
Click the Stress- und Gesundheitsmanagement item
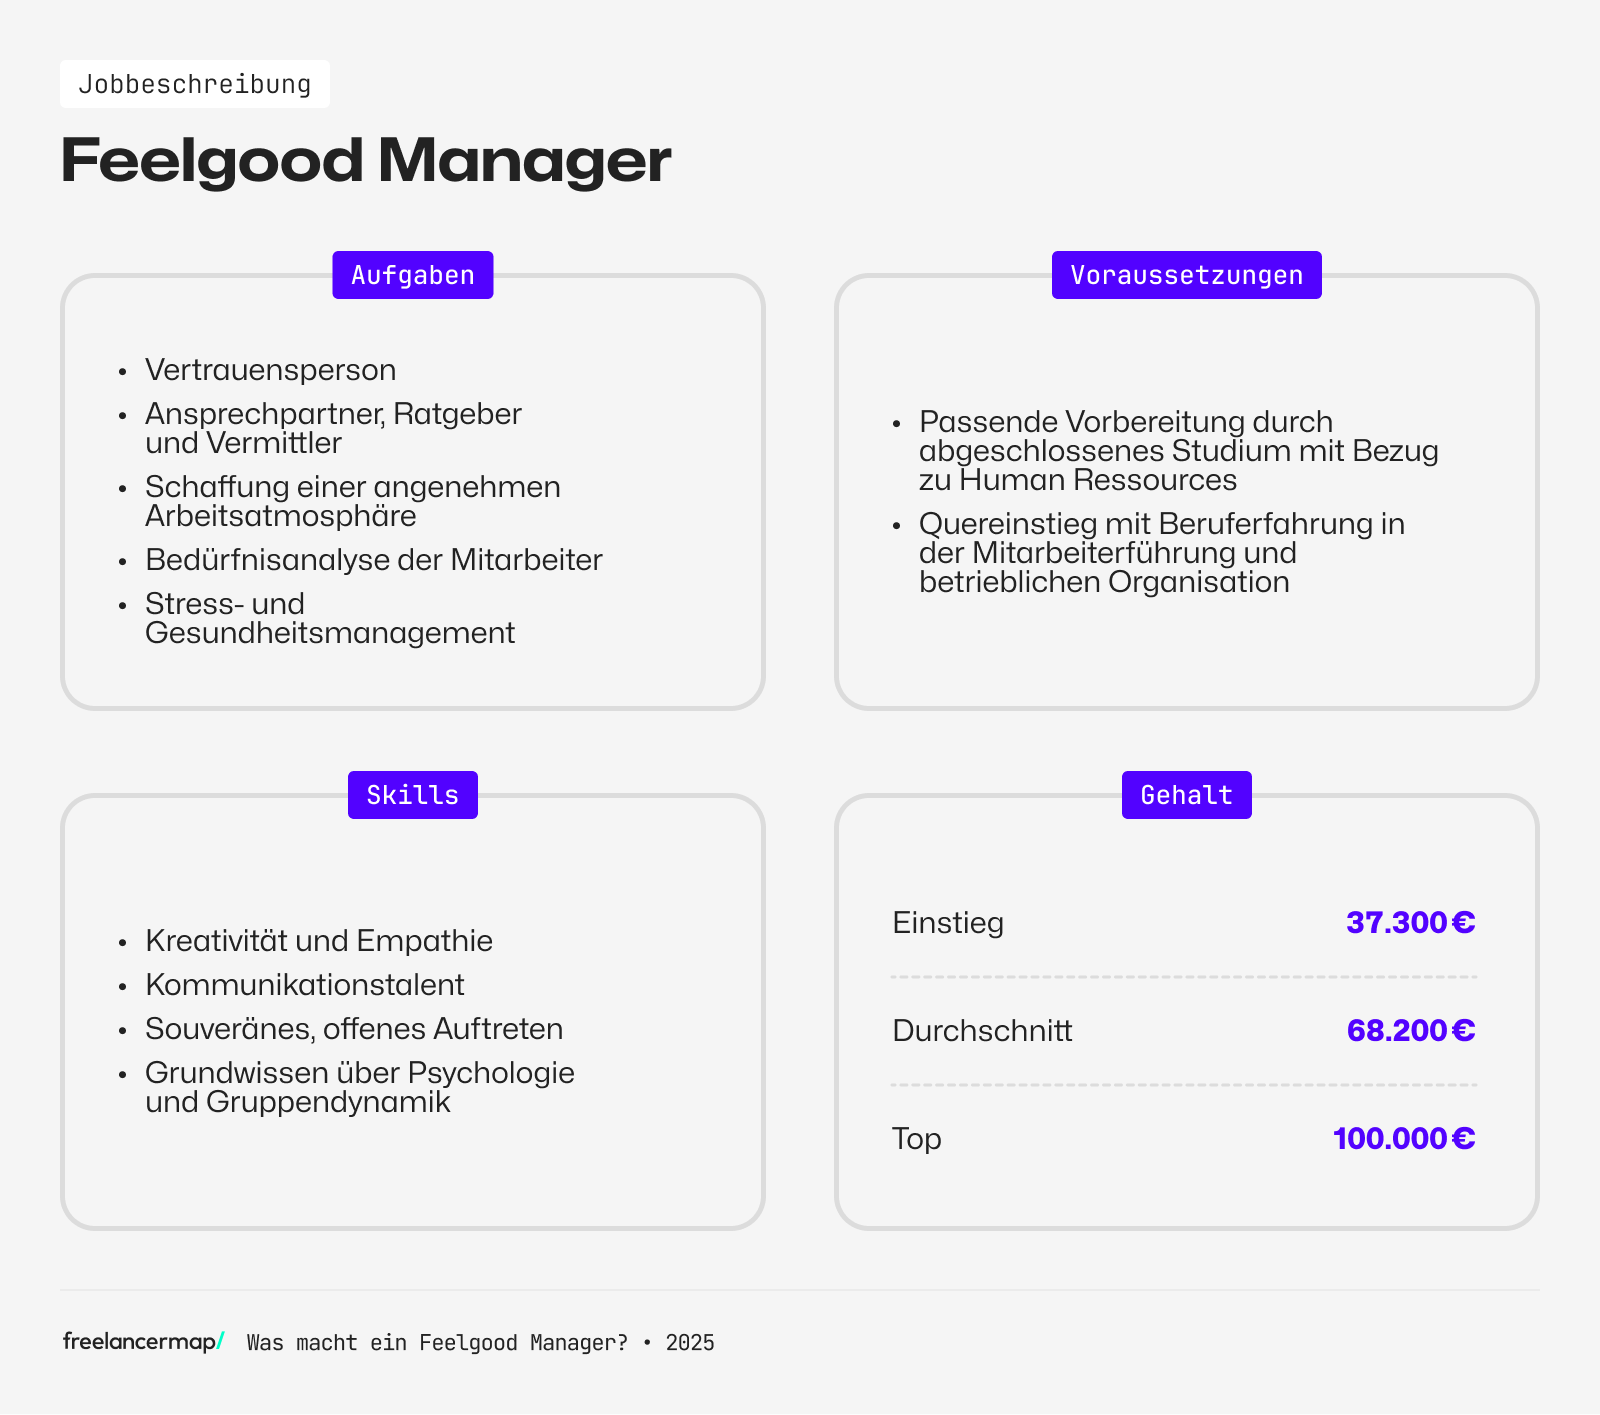(x=329, y=618)
